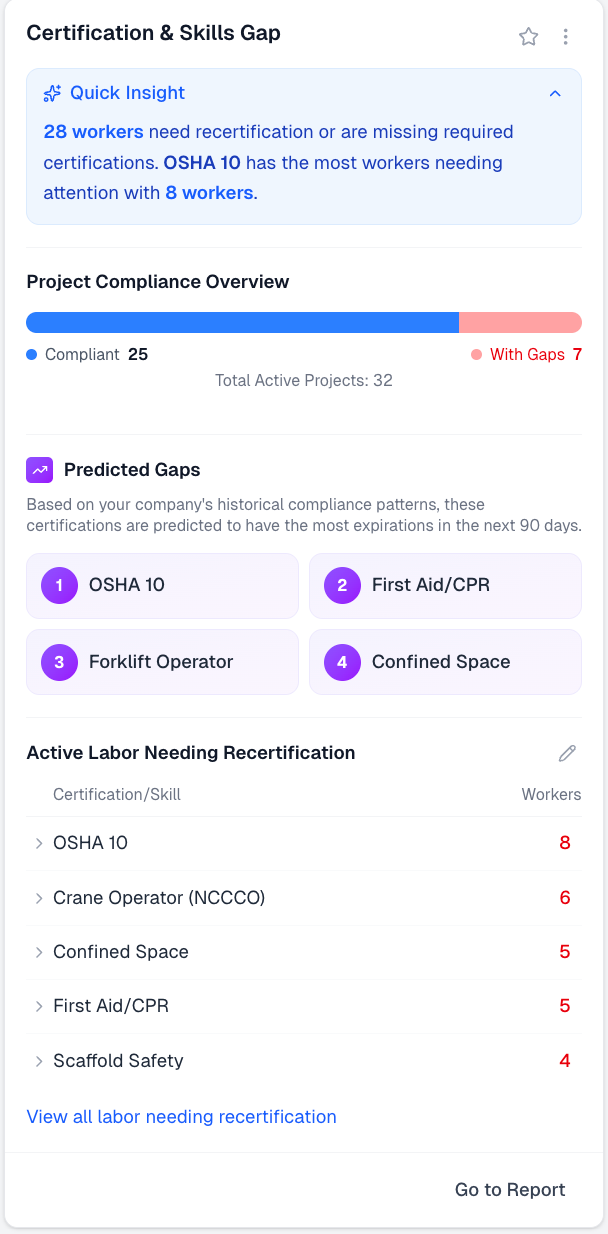Click the blue Compliant portion of the bar

click(x=242, y=322)
